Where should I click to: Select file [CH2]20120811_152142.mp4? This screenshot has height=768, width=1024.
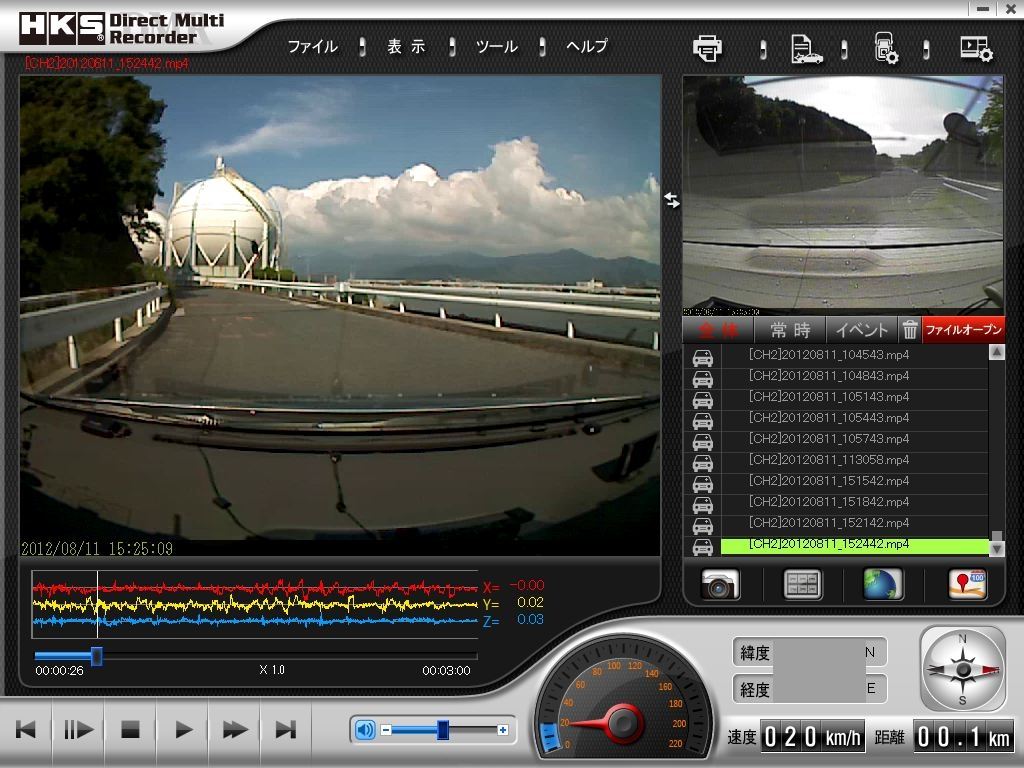tap(854, 522)
